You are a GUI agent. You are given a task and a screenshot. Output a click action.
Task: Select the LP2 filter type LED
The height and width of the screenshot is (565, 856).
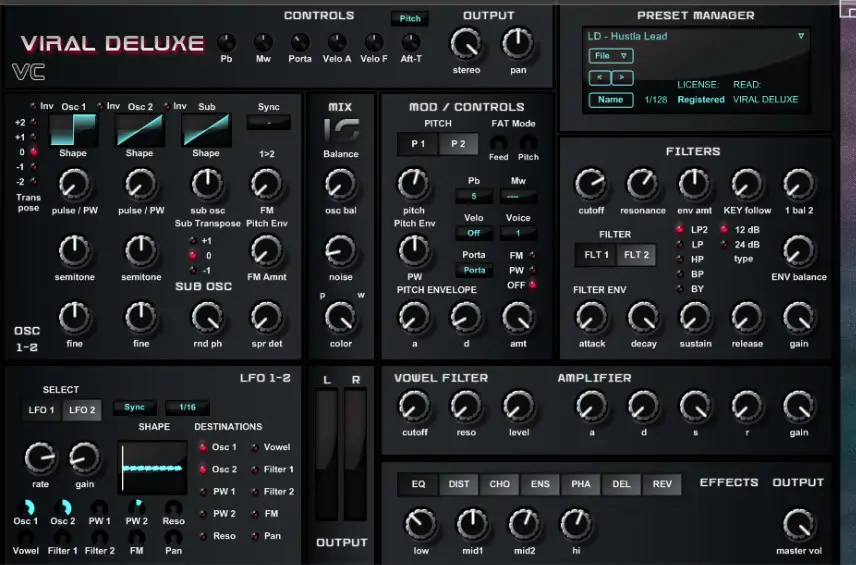tap(680, 229)
